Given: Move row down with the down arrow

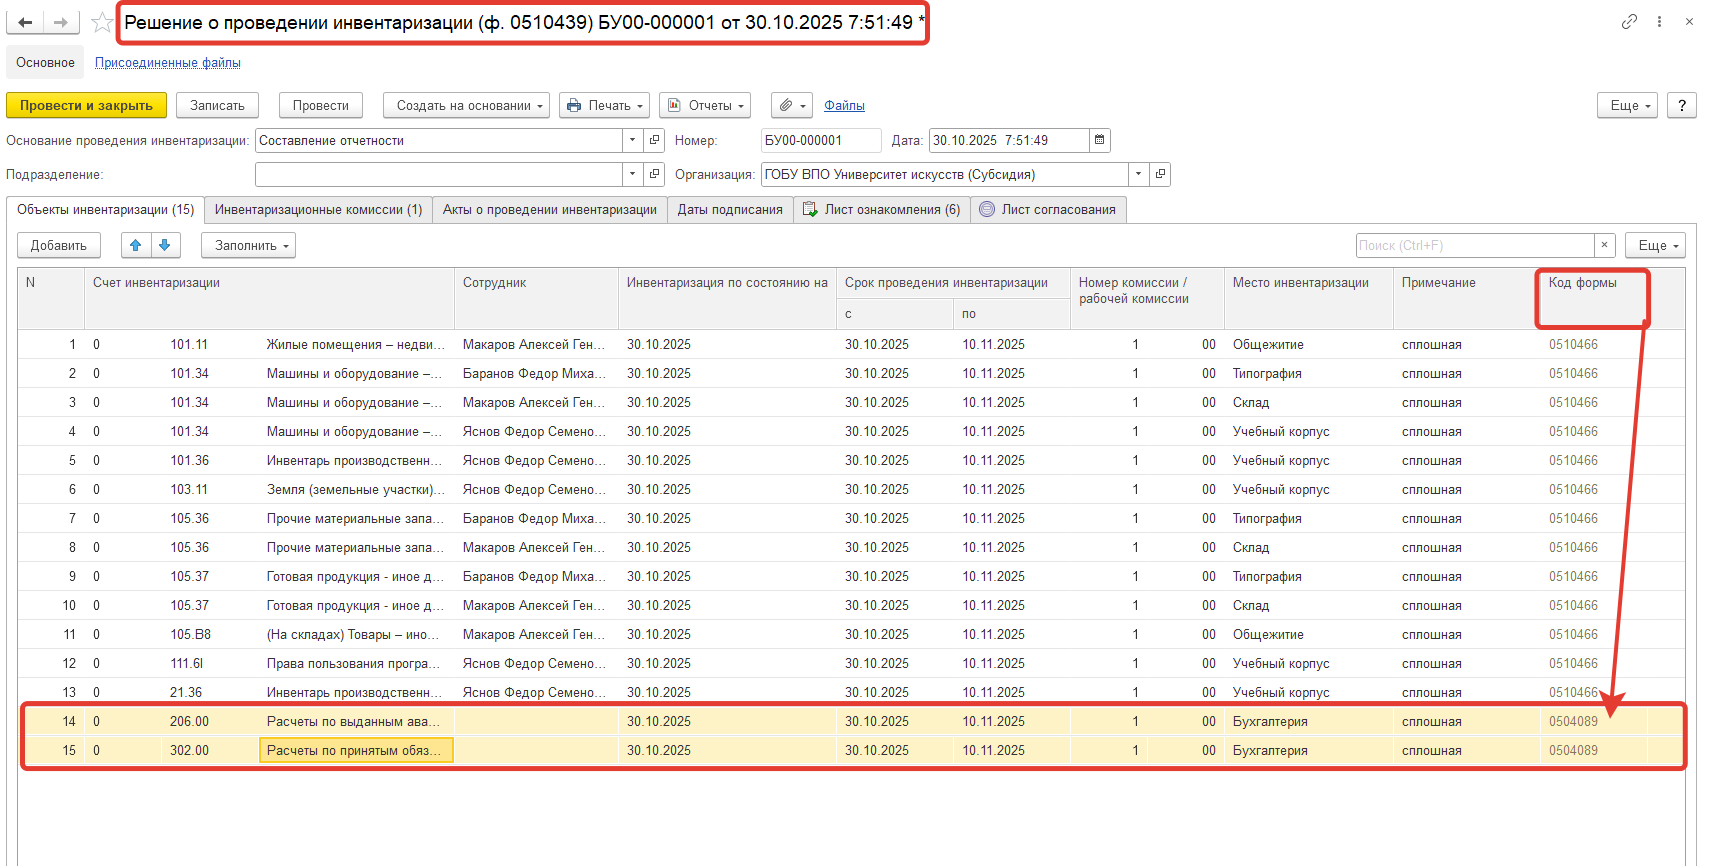Looking at the screenshot, I should point(165,245).
